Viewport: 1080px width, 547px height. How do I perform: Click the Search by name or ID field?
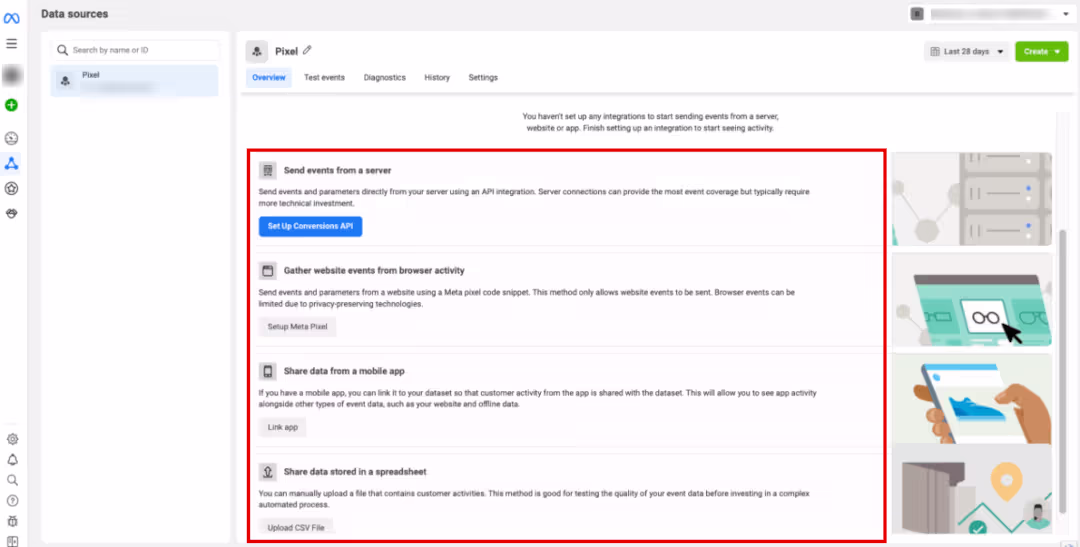[x=135, y=50]
